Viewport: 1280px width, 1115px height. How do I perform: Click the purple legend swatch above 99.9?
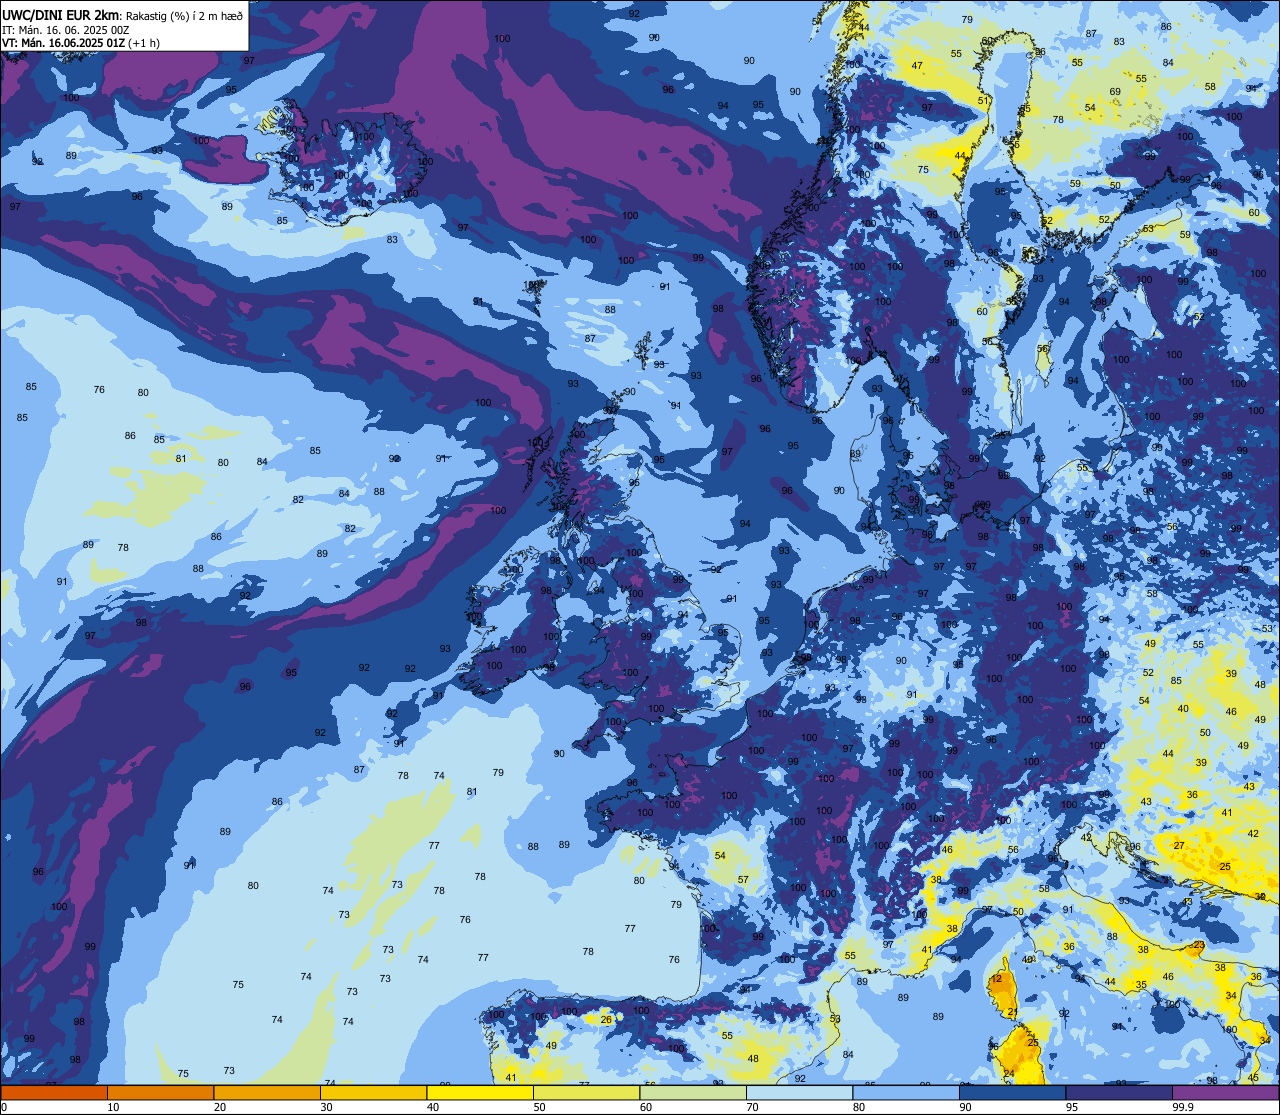click(x=1225, y=1092)
